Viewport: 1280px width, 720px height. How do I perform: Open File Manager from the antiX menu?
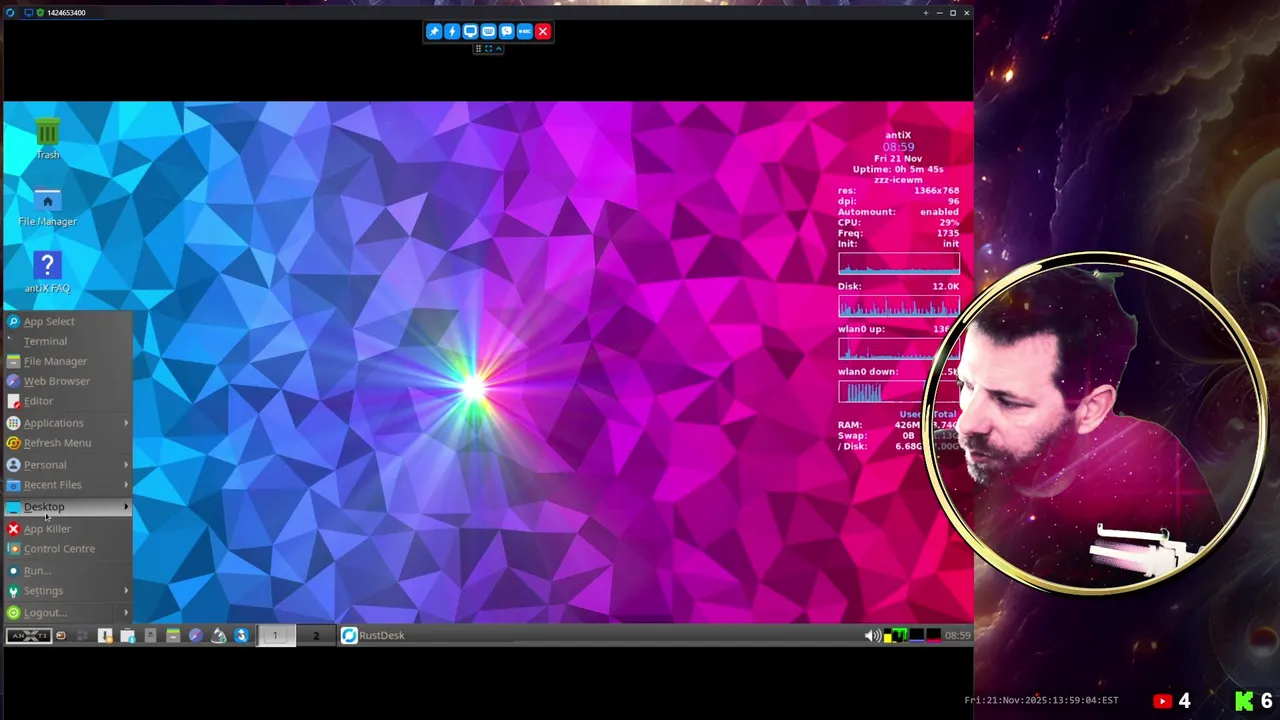click(x=67, y=361)
